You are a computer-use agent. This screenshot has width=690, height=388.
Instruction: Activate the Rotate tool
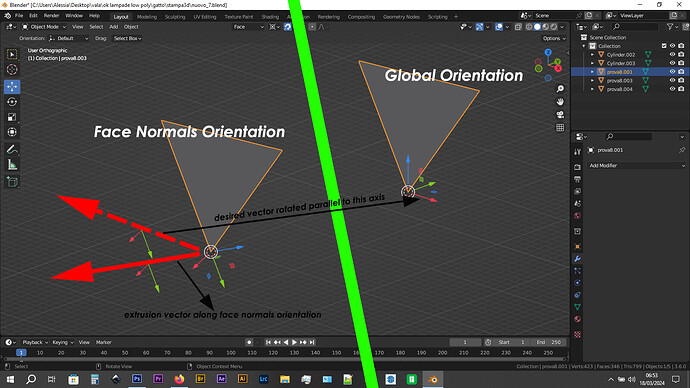click(x=12, y=102)
